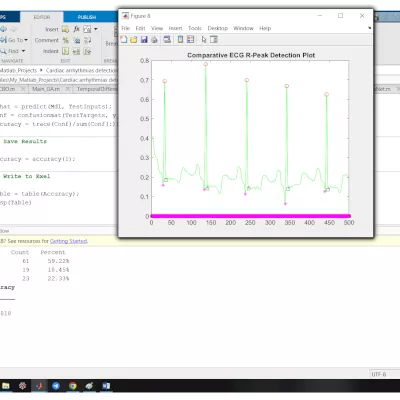Click the Decrease Indent icon

pyautogui.click(x=87, y=51)
